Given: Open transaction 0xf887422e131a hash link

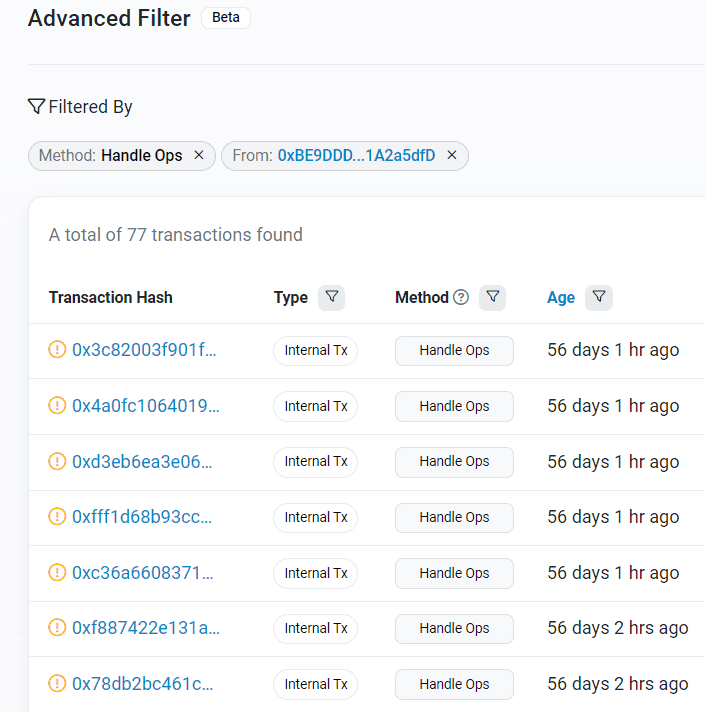Looking at the screenshot, I should pyautogui.click(x=146, y=628).
